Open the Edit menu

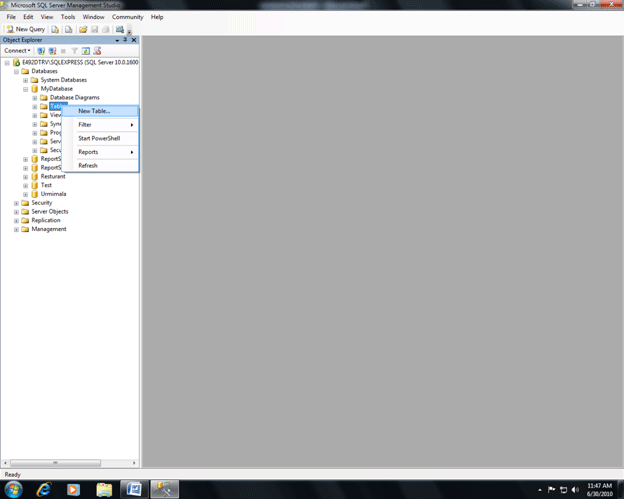pyautogui.click(x=28, y=17)
